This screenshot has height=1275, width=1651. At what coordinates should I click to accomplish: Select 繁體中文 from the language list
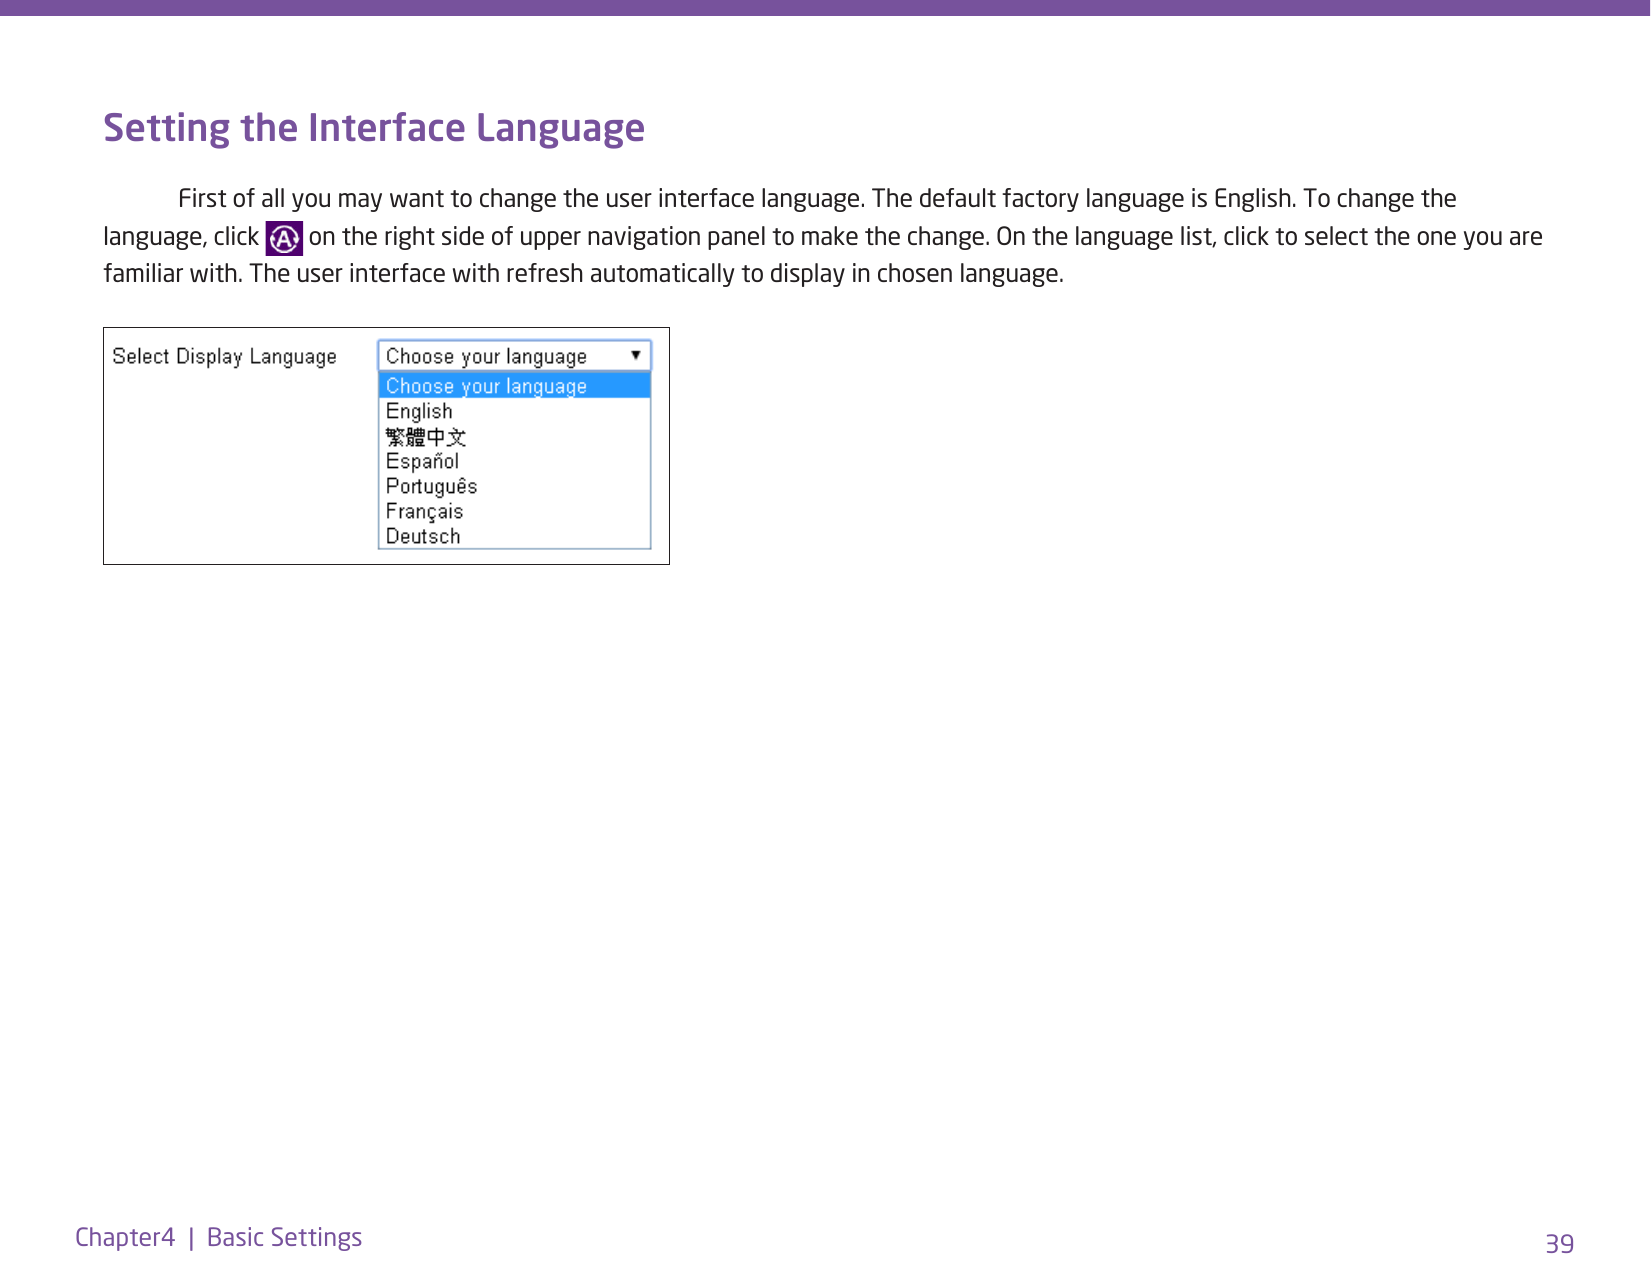point(514,436)
